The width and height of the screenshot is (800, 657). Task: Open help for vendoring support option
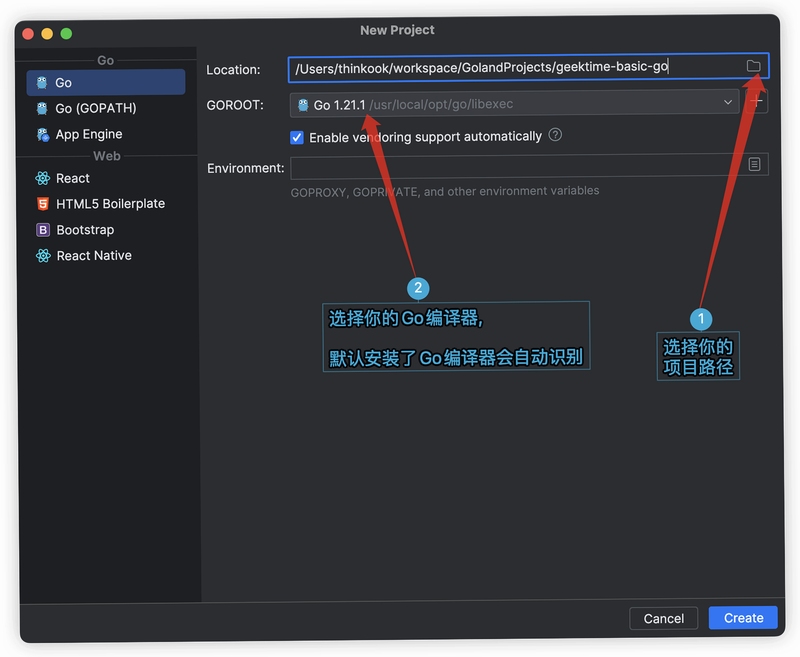tap(555, 135)
